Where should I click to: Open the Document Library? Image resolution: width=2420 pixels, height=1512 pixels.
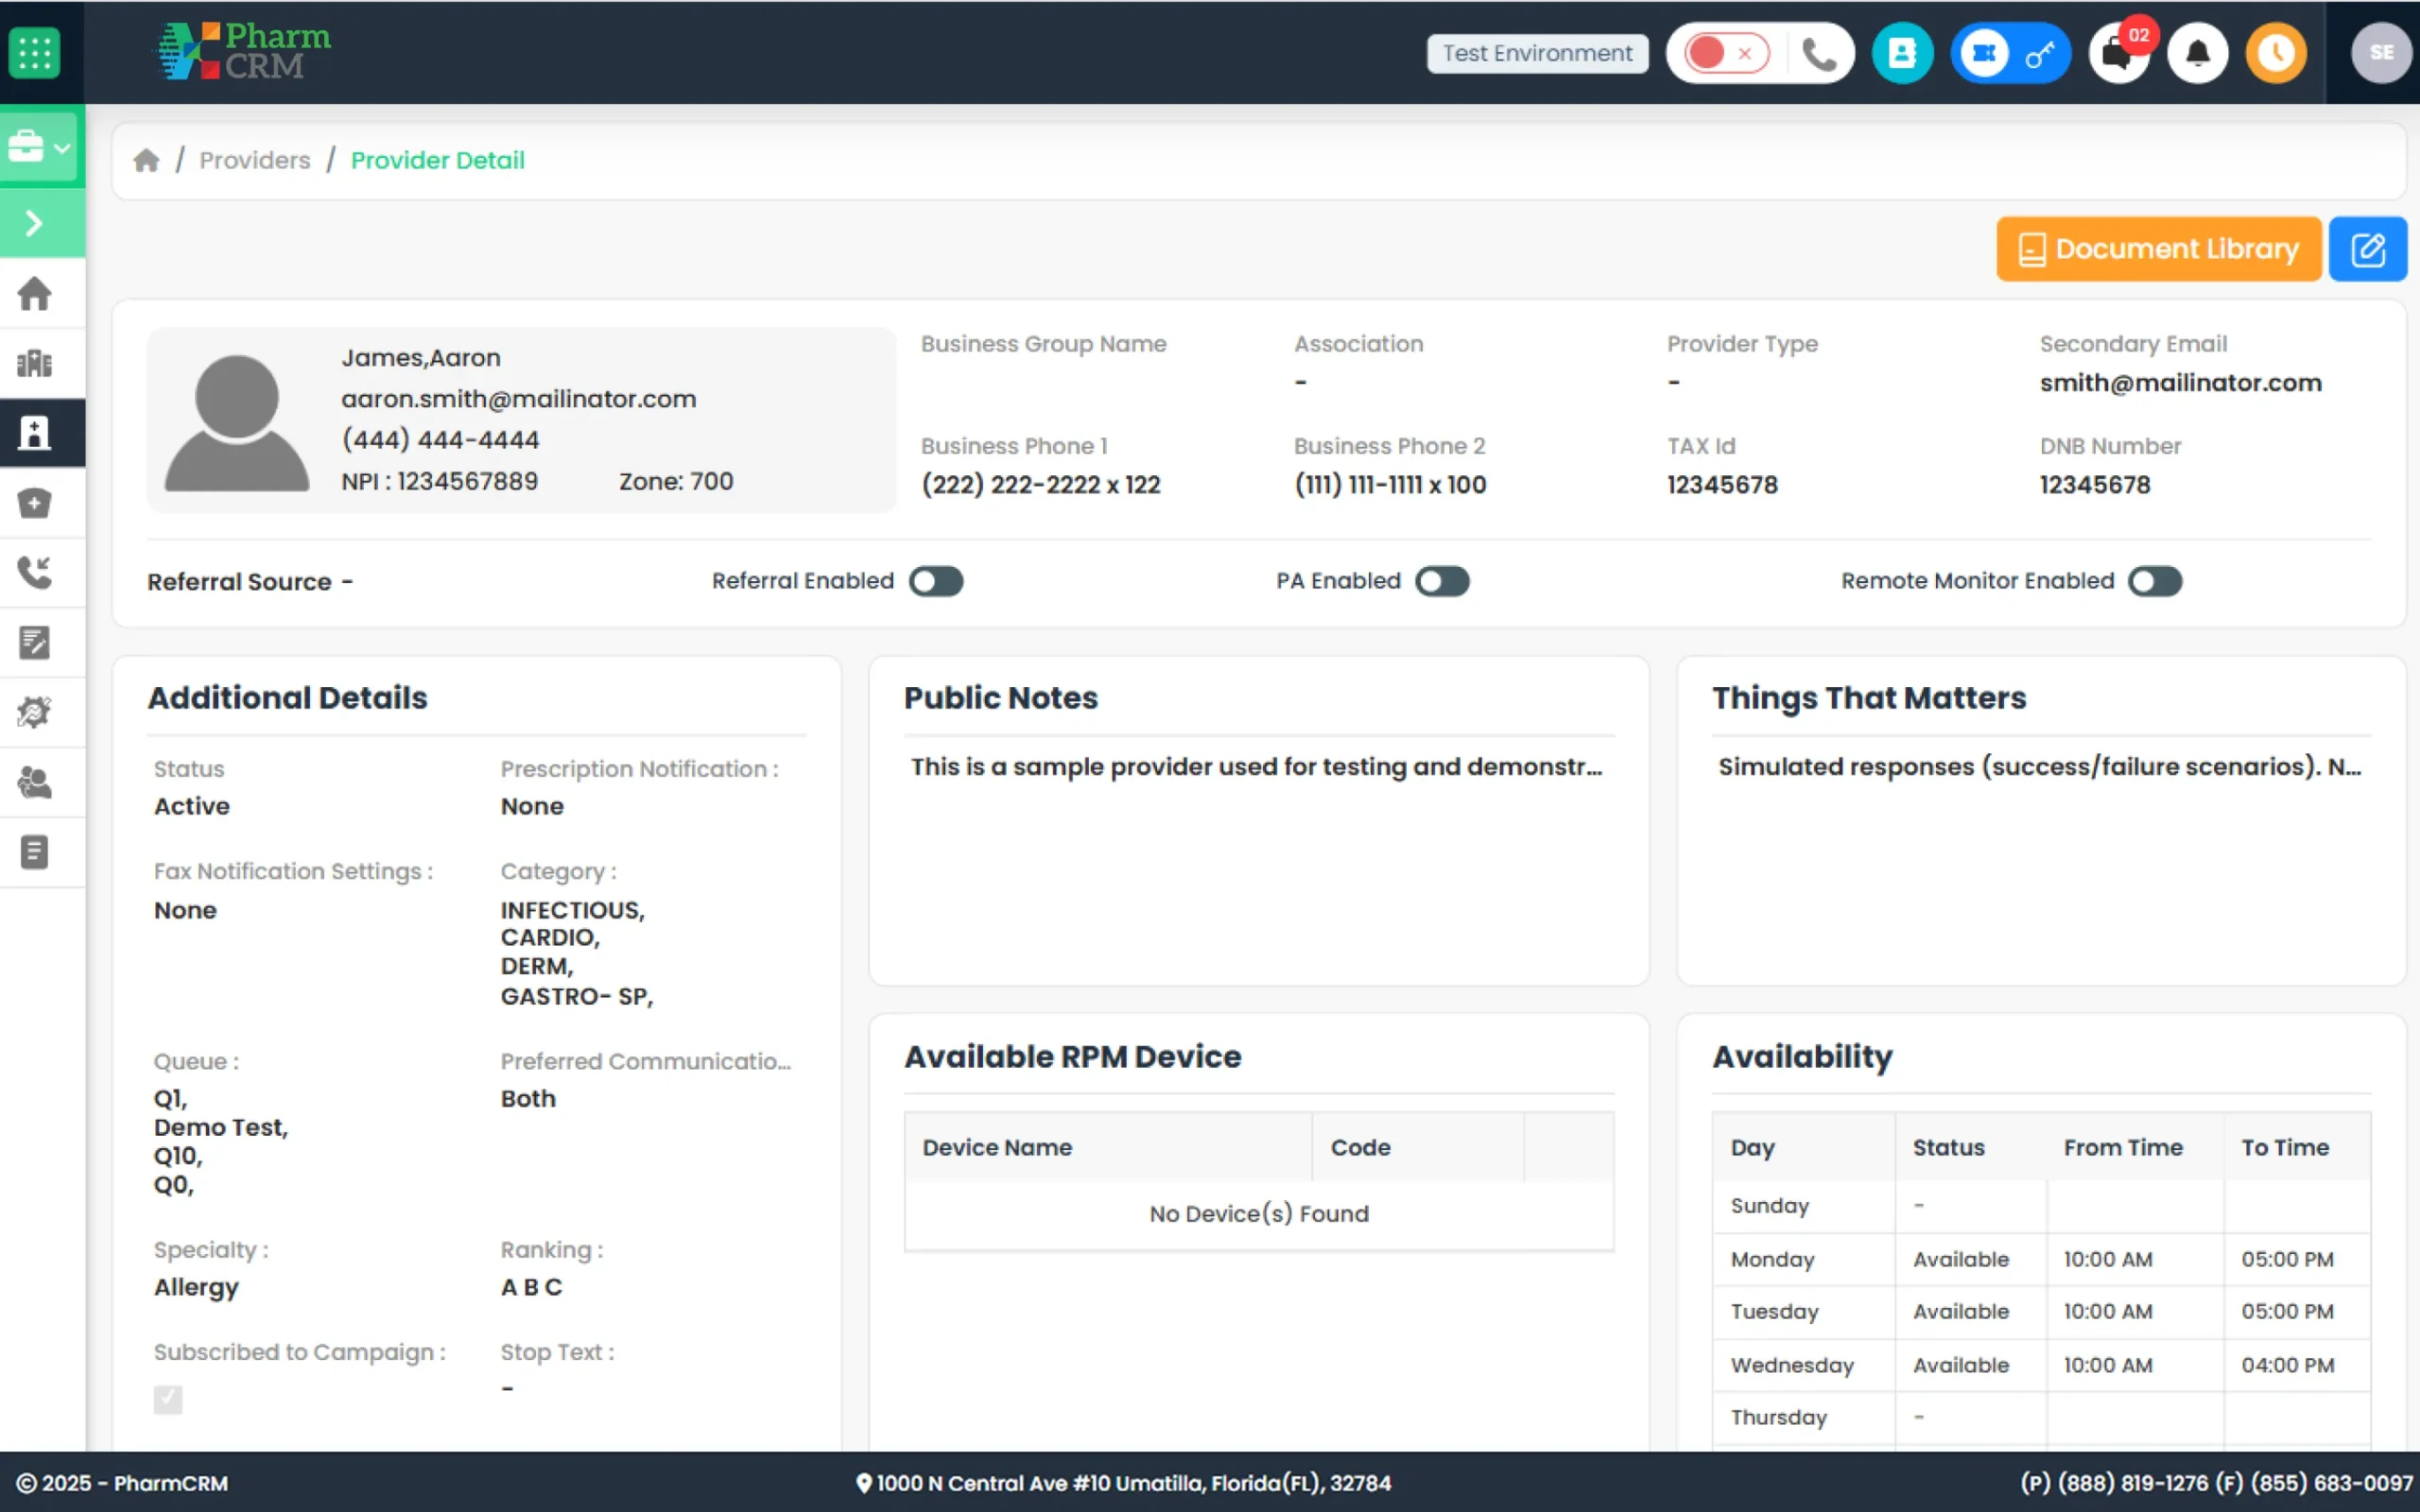(x=2158, y=249)
